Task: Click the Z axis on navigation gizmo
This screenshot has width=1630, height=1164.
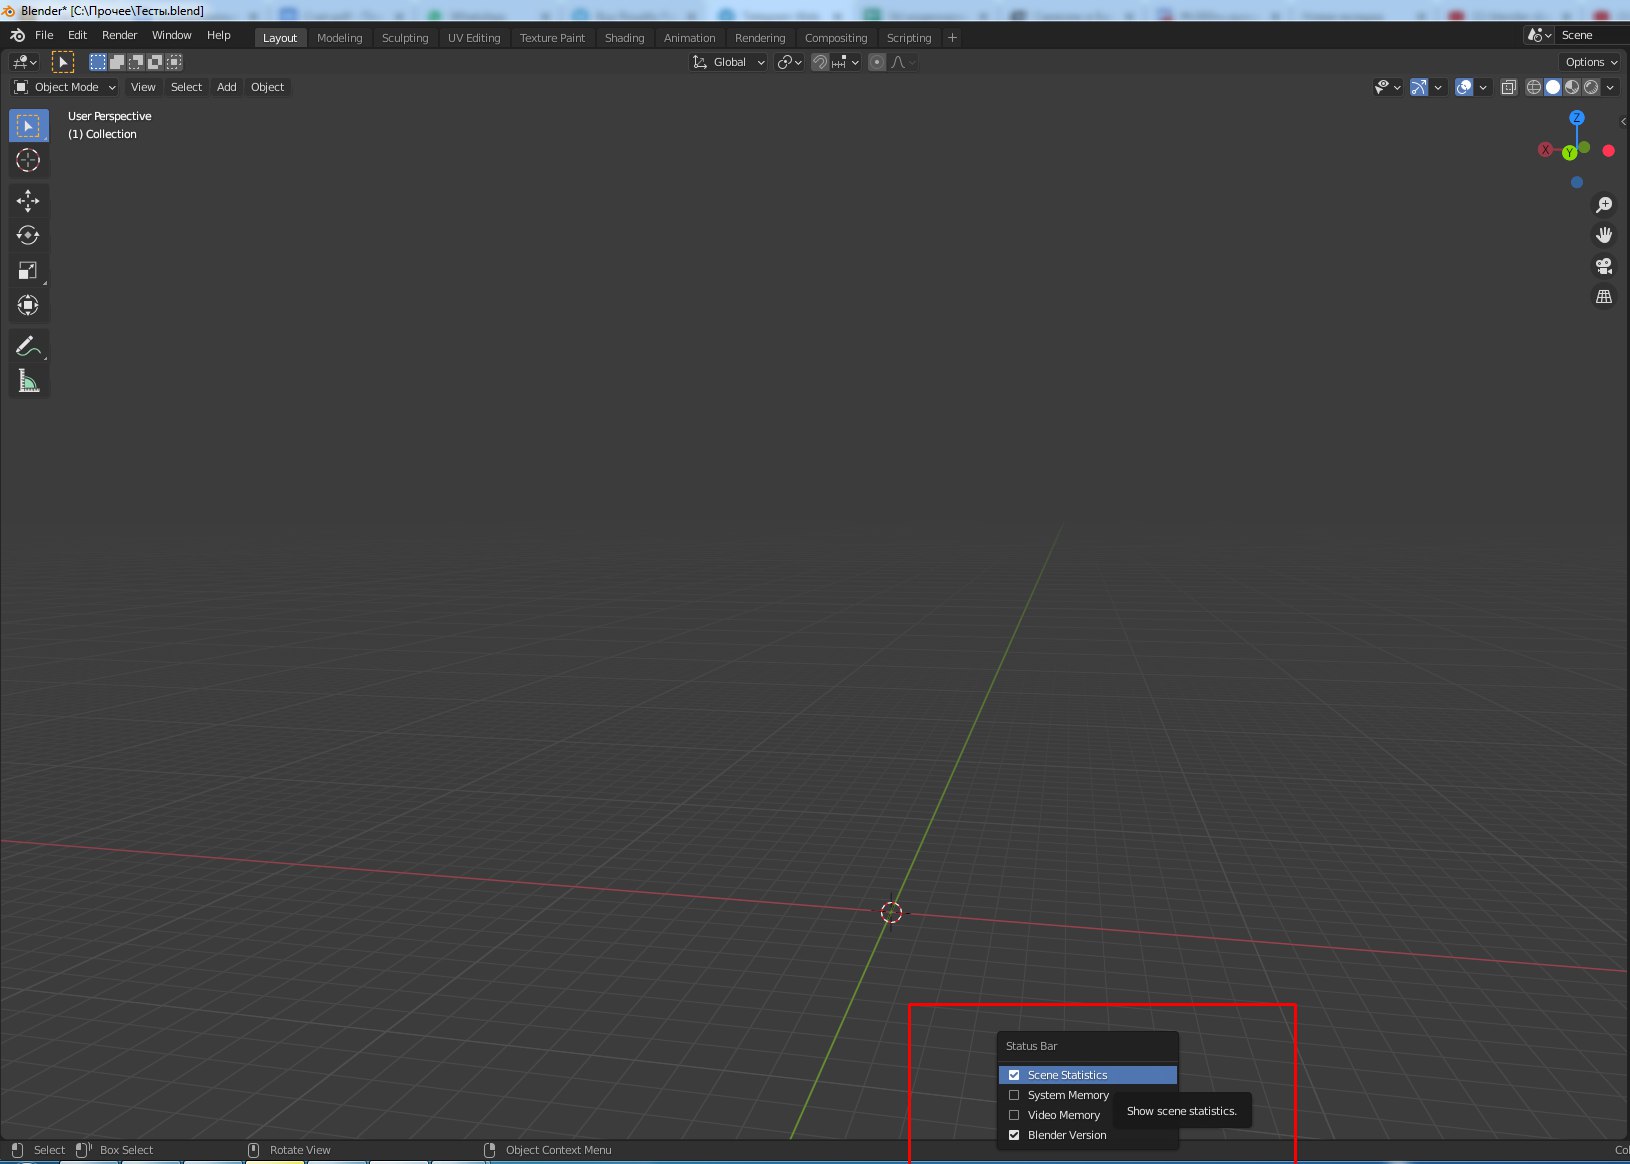Action: point(1577,118)
